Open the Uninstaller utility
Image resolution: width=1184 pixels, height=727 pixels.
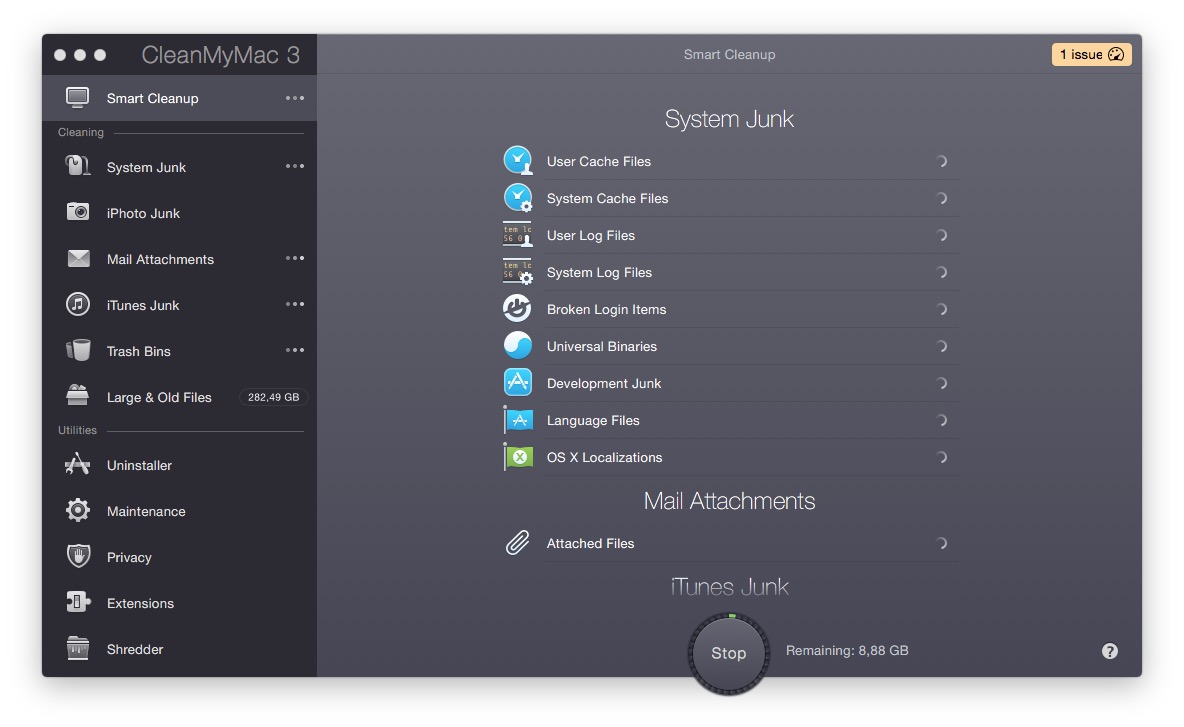click(180, 465)
